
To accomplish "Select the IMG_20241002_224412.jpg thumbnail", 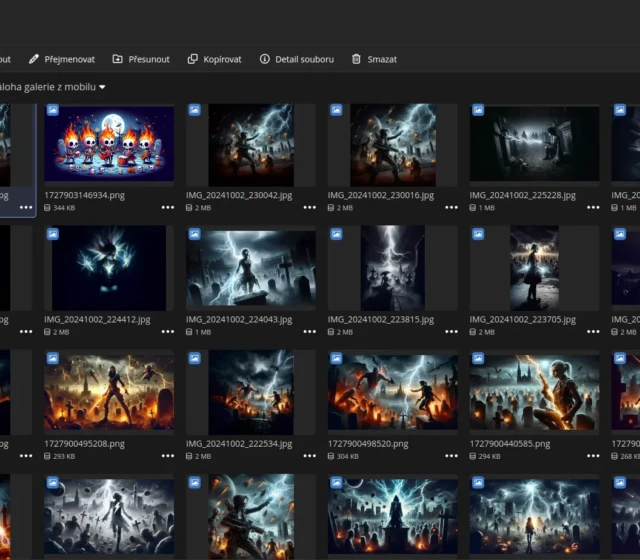I will tap(109, 268).
